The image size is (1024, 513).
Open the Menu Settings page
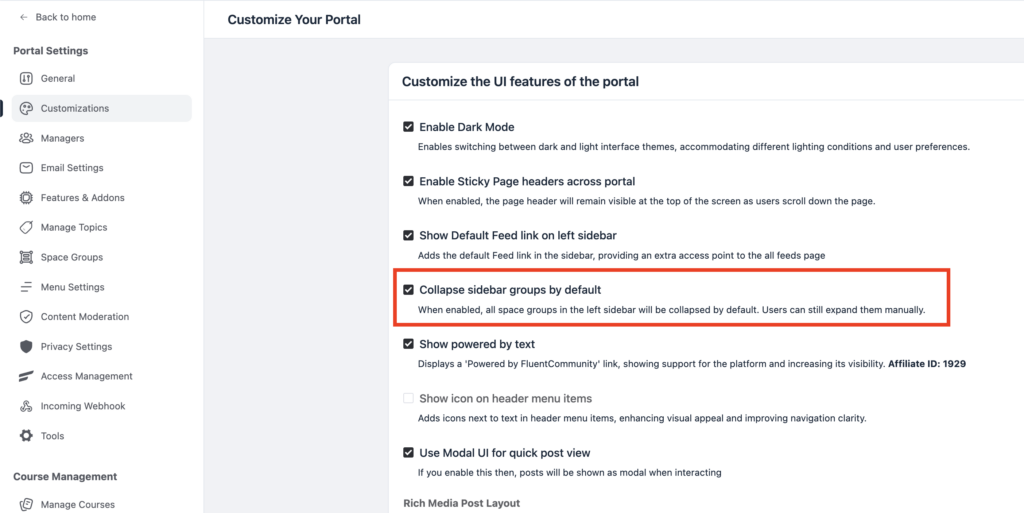tap(72, 287)
